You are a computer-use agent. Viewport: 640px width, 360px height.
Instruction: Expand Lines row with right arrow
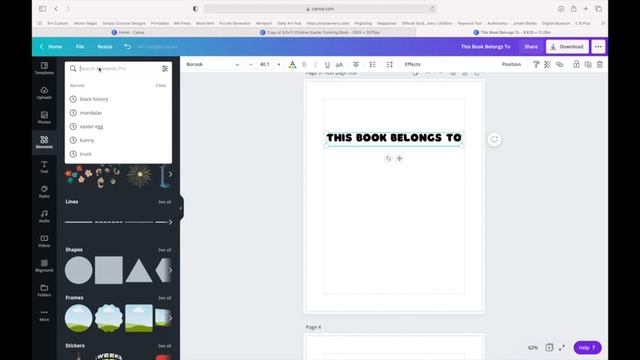[x=170, y=222]
